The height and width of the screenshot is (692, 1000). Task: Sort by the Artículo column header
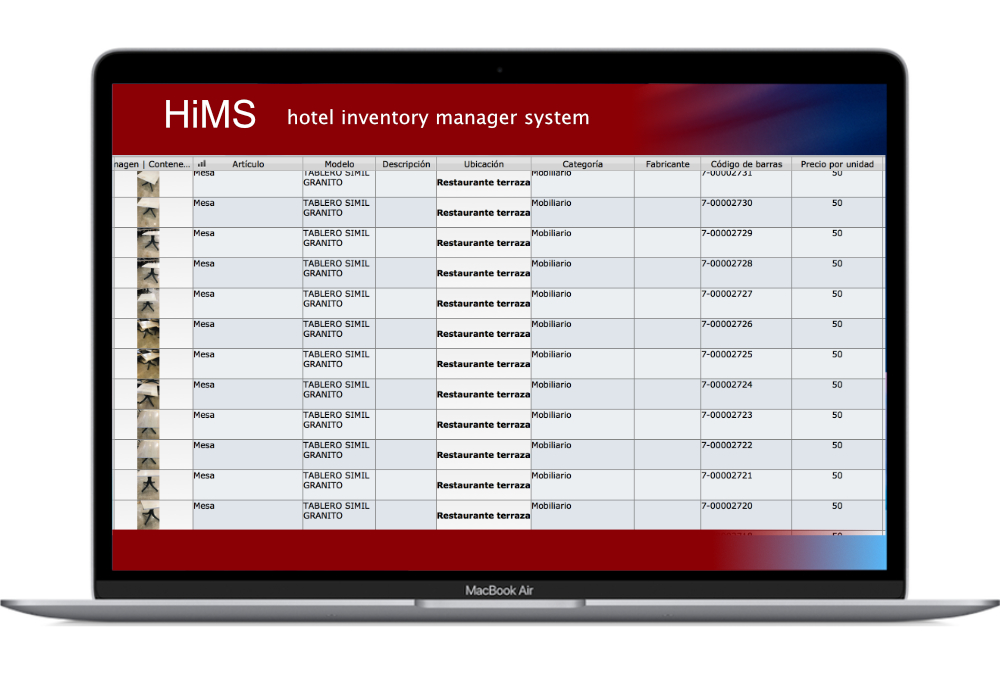248,164
